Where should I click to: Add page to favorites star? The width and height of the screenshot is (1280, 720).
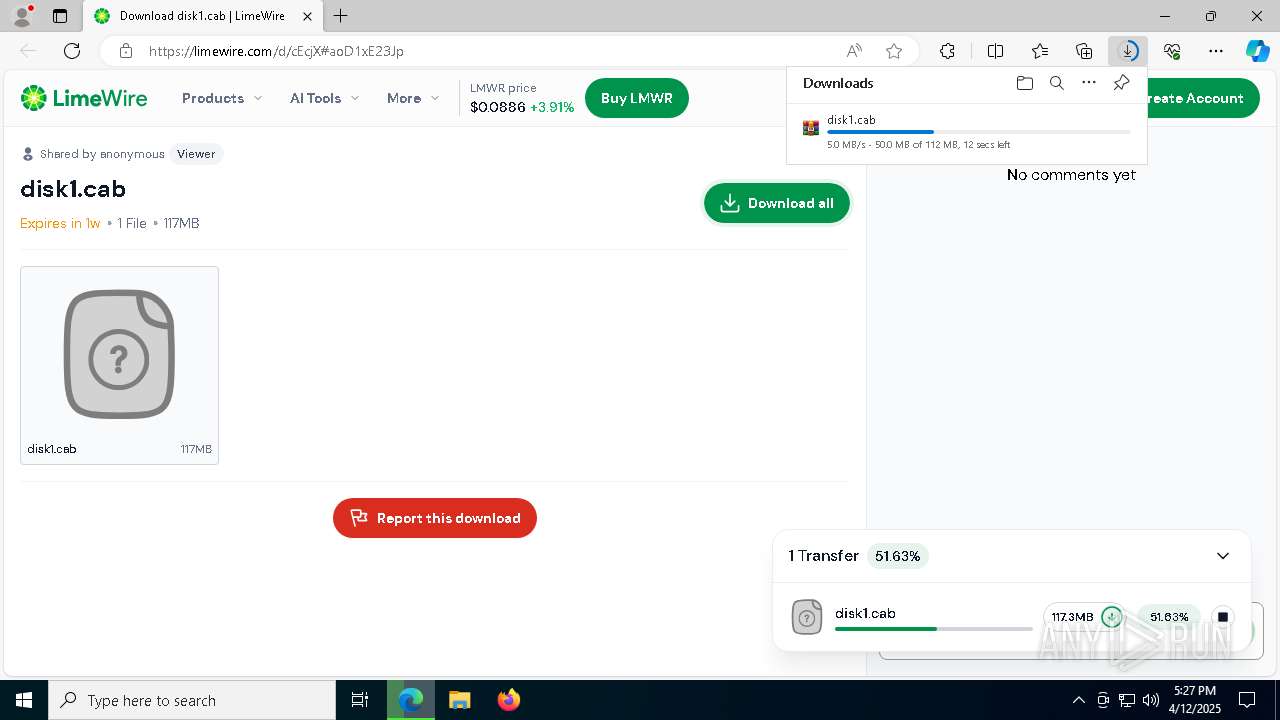pyautogui.click(x=894, y=51)
